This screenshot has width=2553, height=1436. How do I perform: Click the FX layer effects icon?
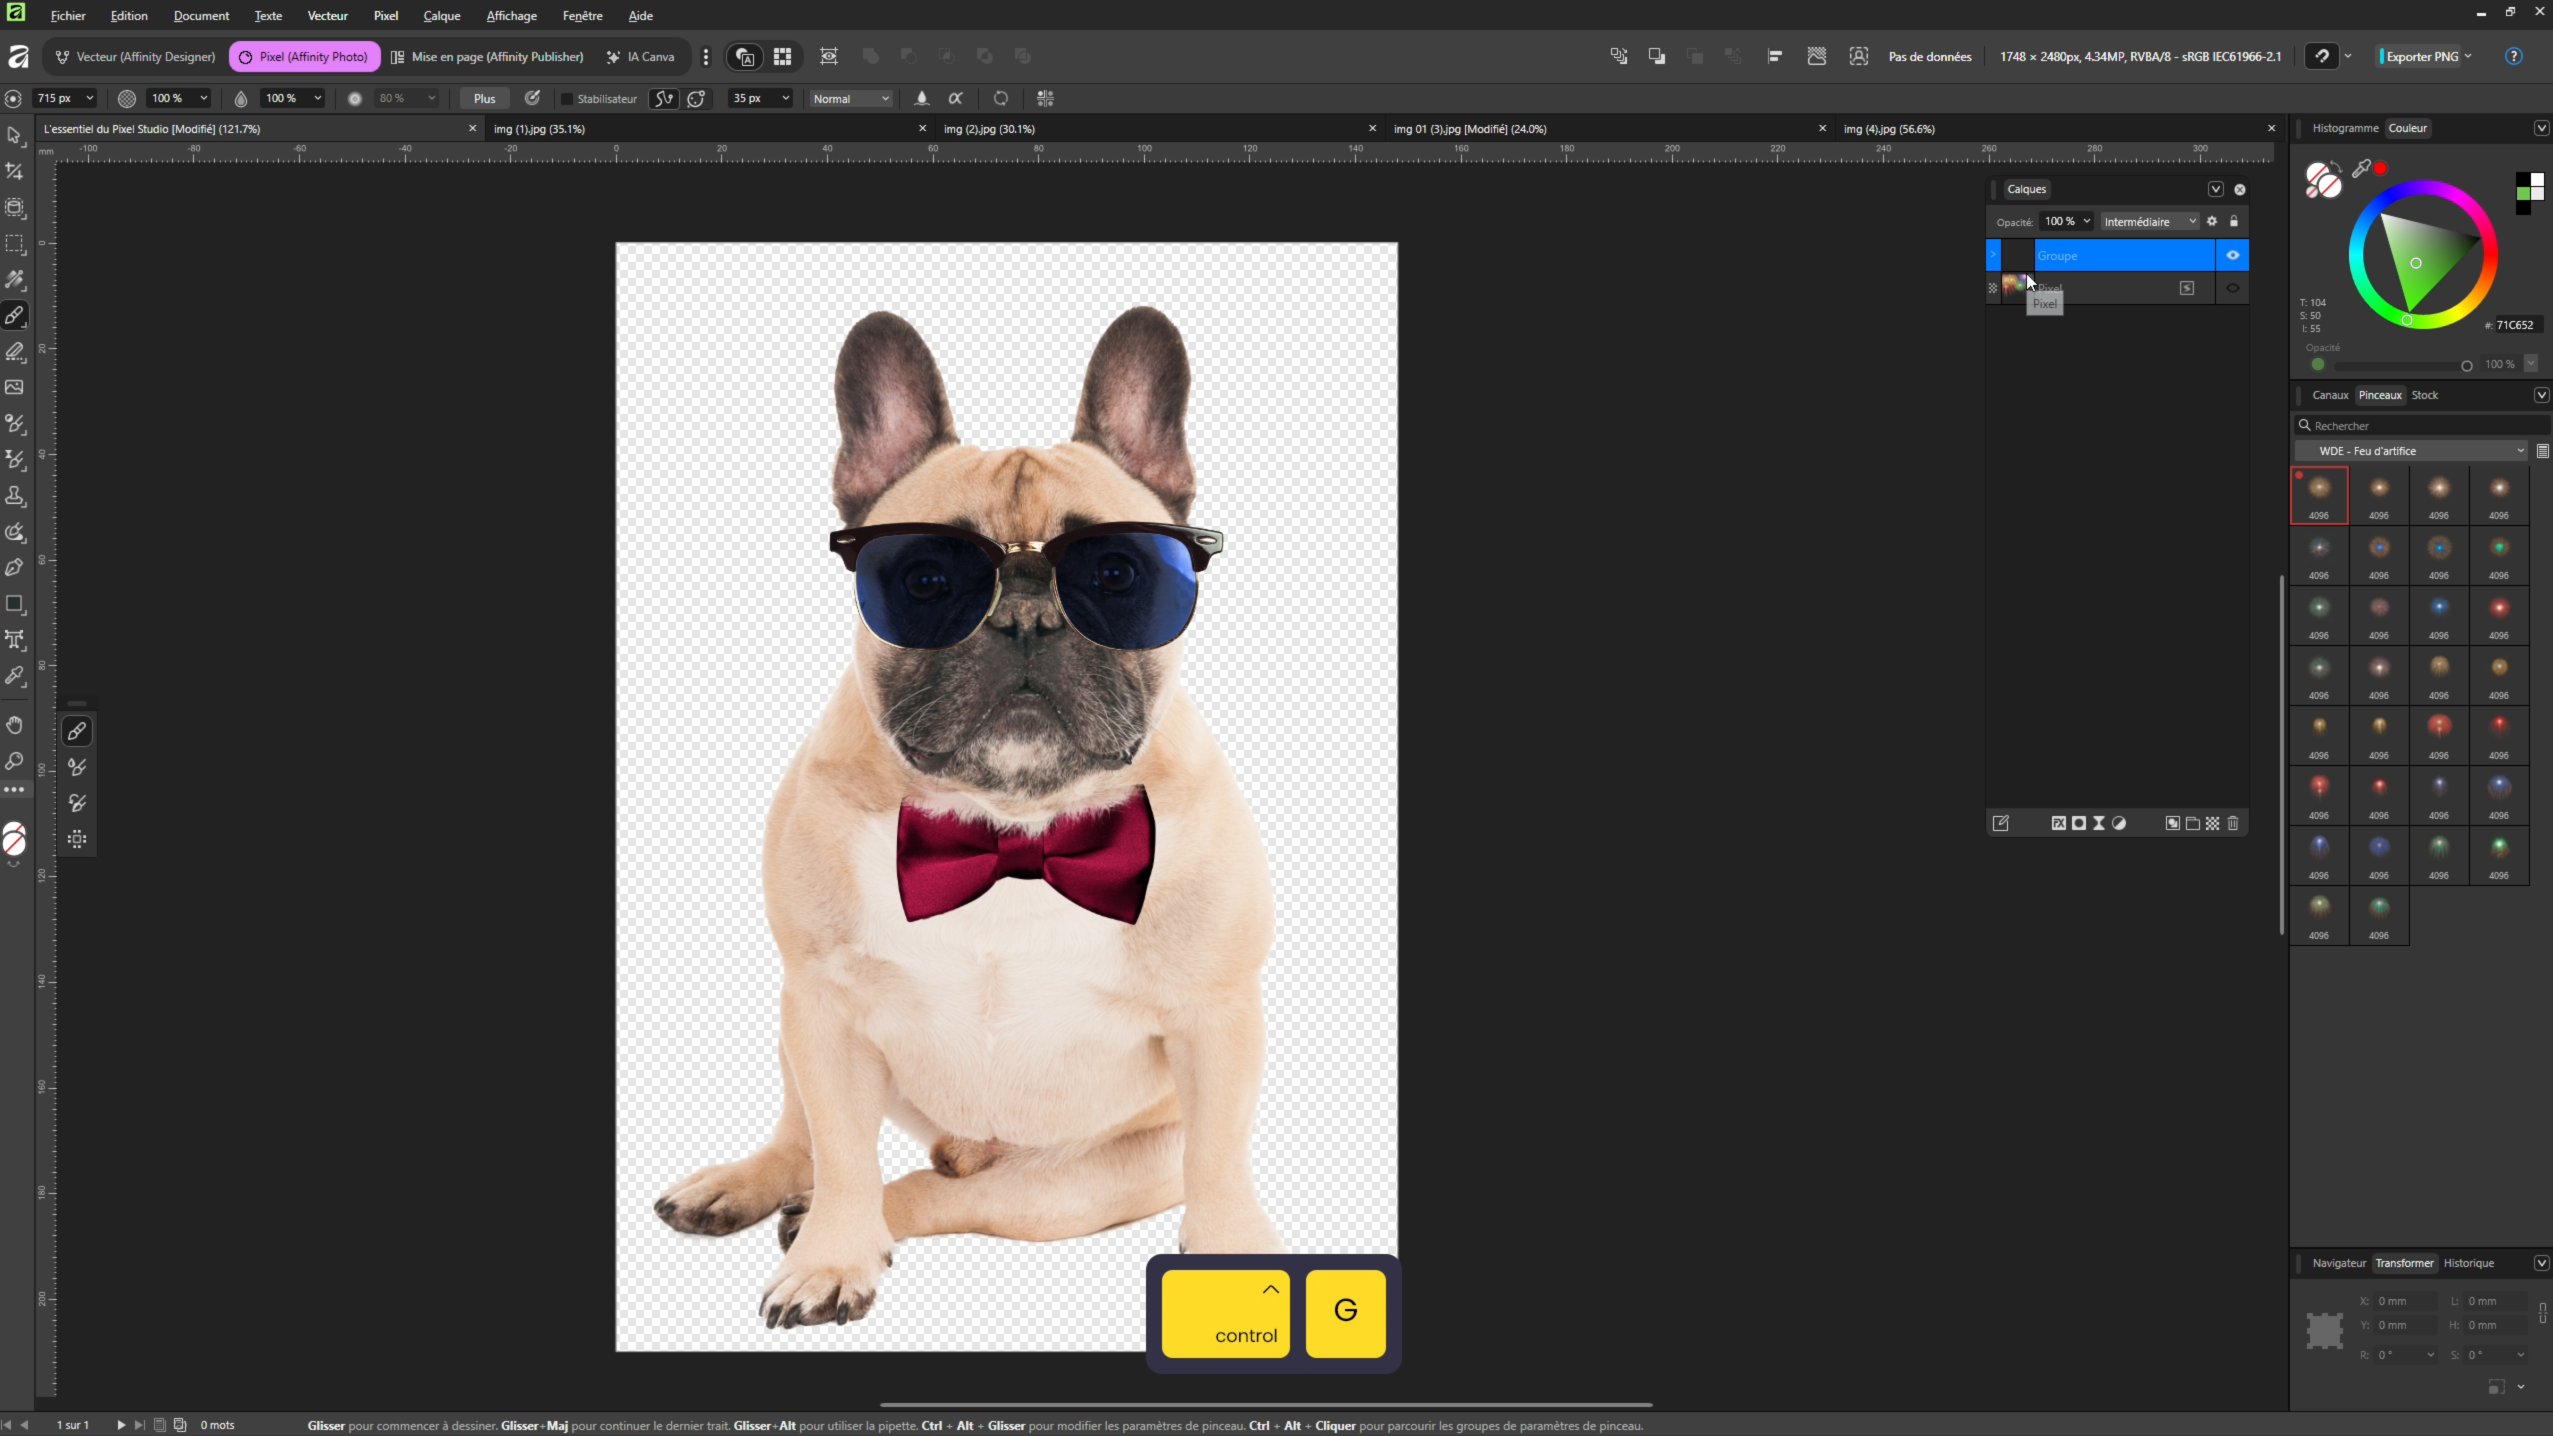pyautogui.click(x=2058, y=823)
